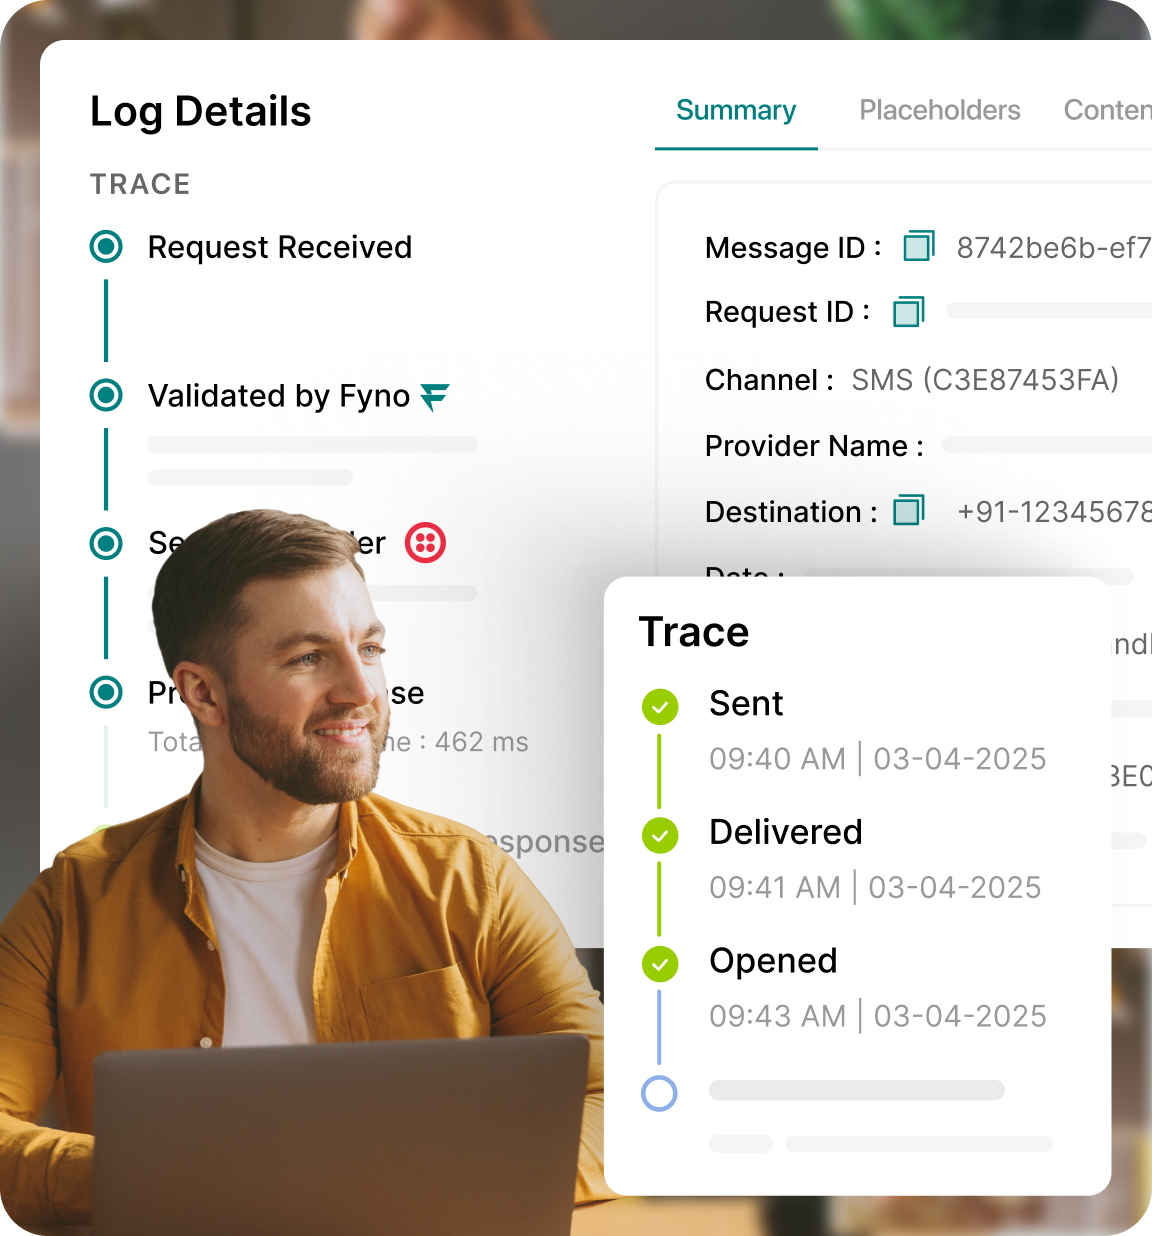Viewport: 1152px width, 1236px height.
Task: Click the empty pending trace circle
Action: point(659,1093)
